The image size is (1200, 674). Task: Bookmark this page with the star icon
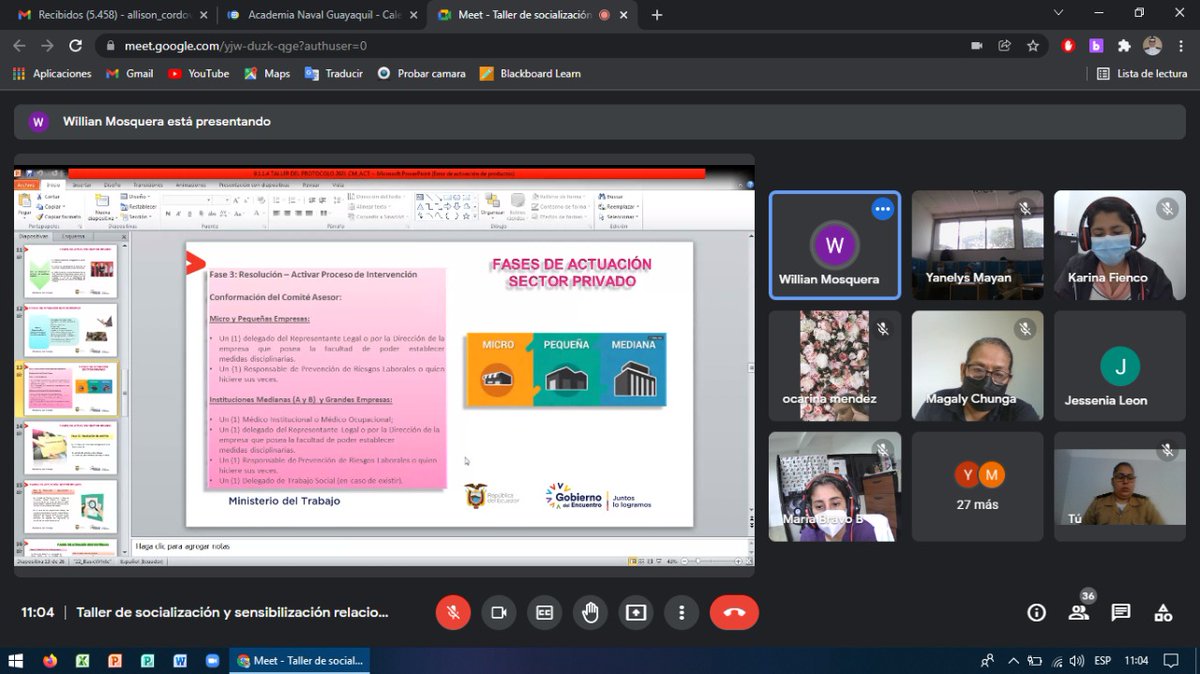click(x=1033, y=46)
